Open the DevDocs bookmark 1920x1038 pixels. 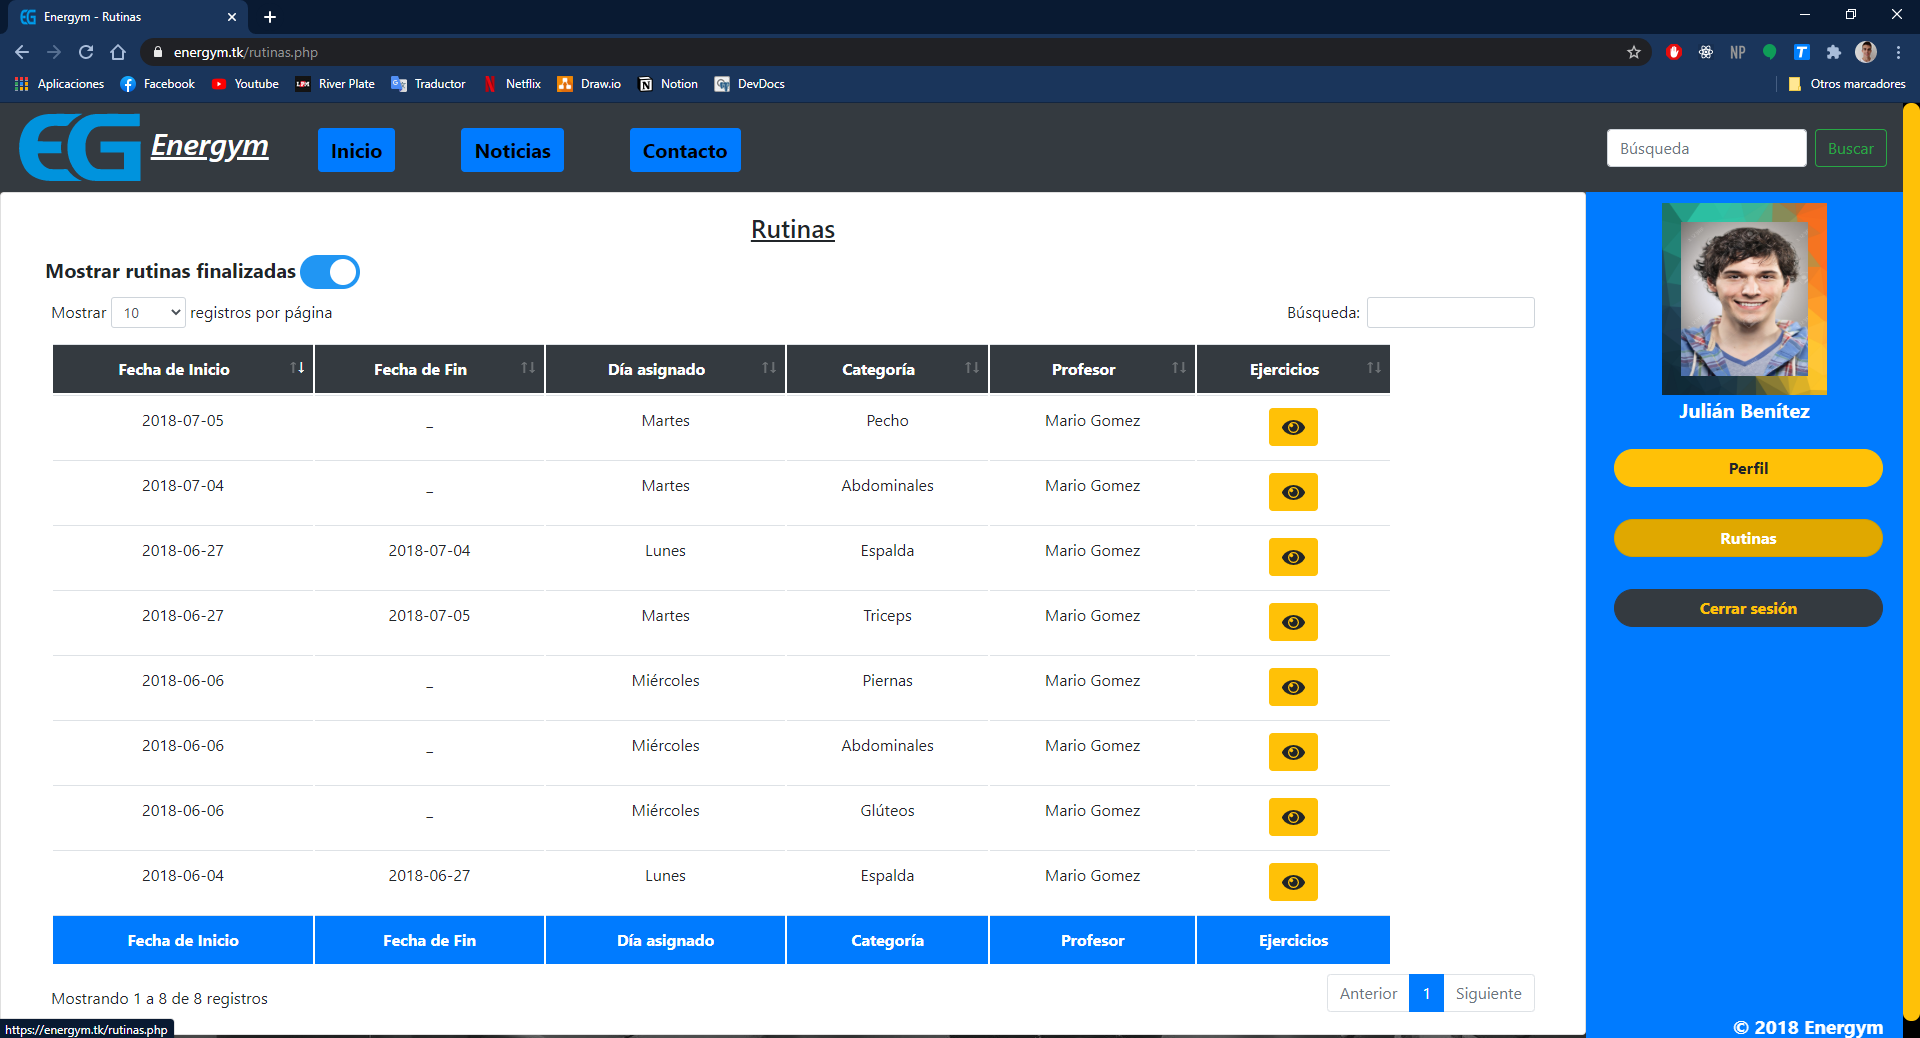click(x=750, y=84)
